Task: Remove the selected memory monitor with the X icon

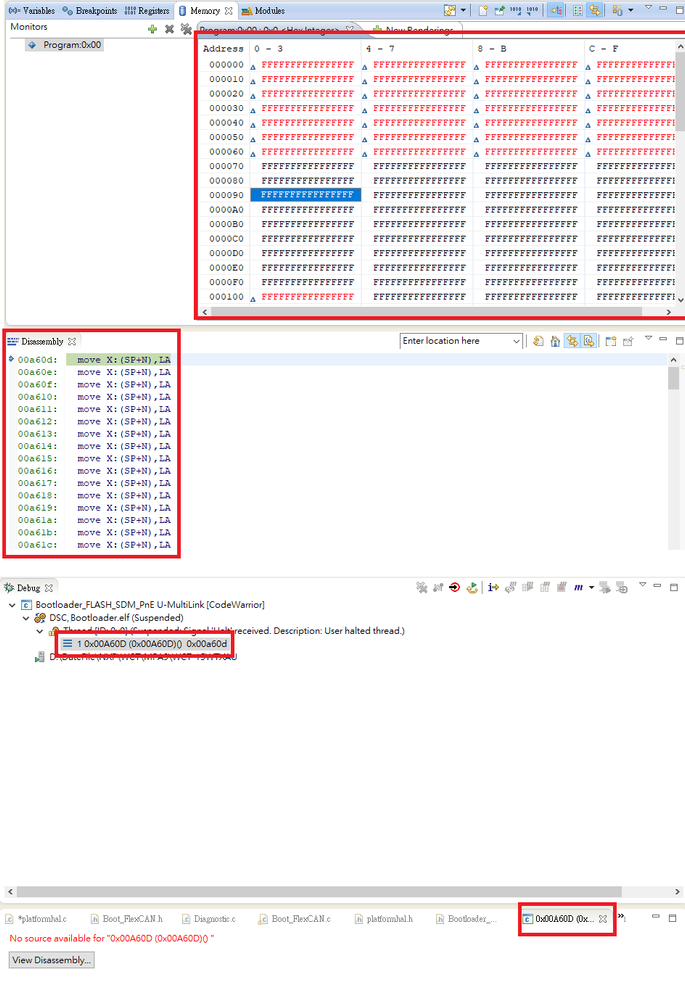Action: click(169, 29)
